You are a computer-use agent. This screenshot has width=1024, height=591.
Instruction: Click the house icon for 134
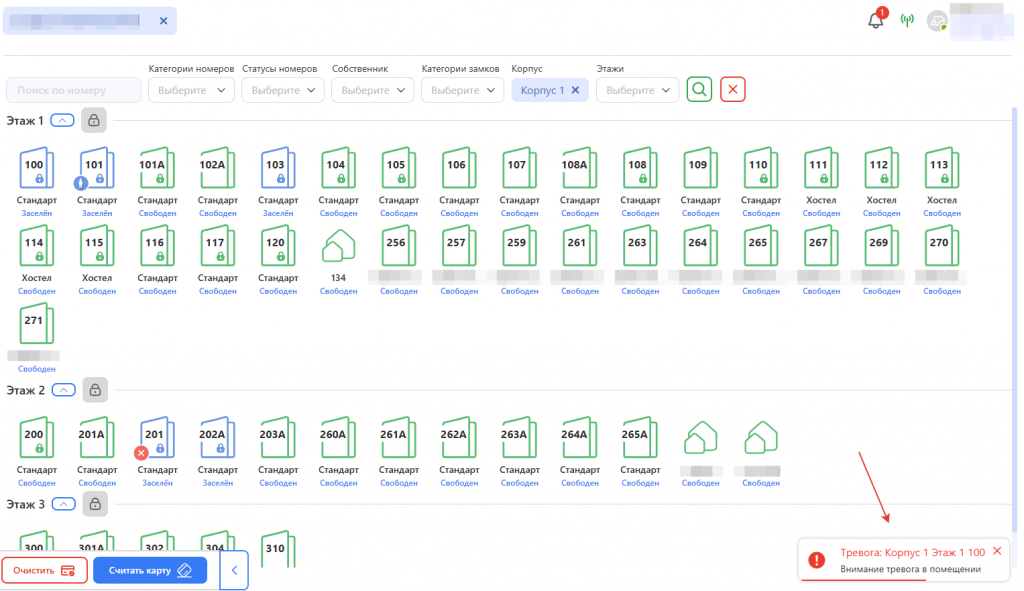338,246
